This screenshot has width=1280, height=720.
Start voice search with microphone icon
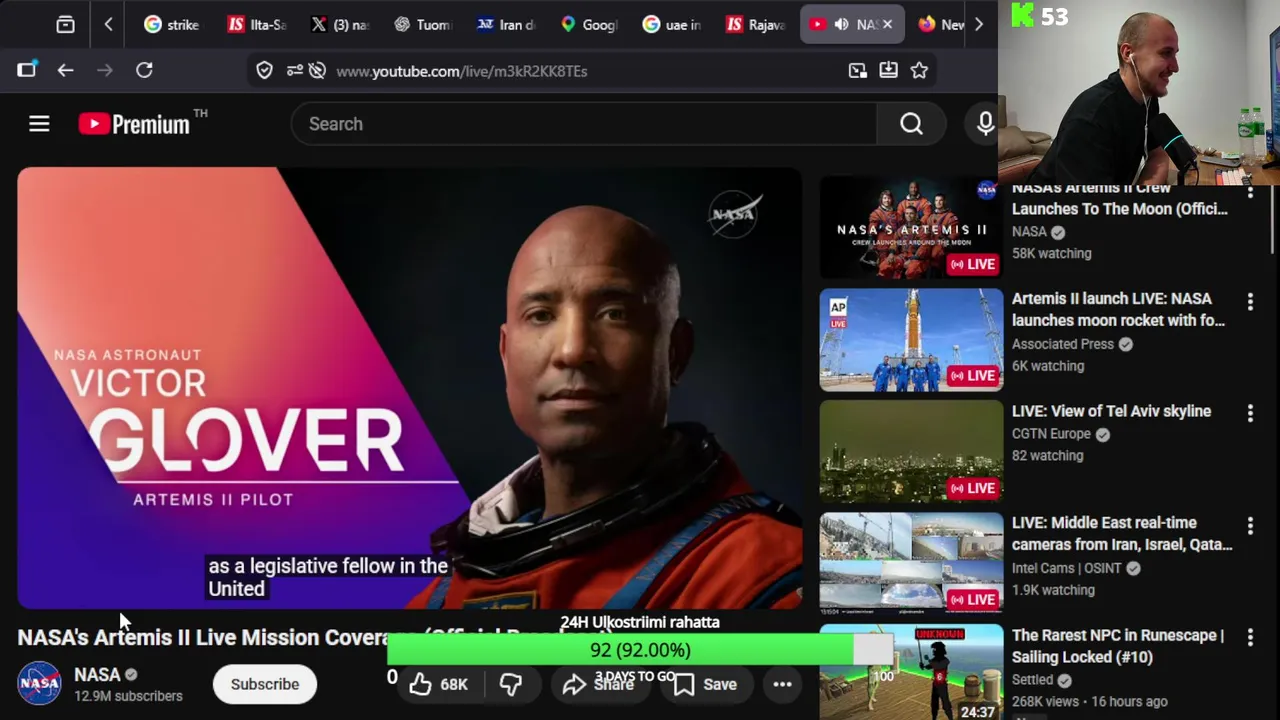coord(985,123)
